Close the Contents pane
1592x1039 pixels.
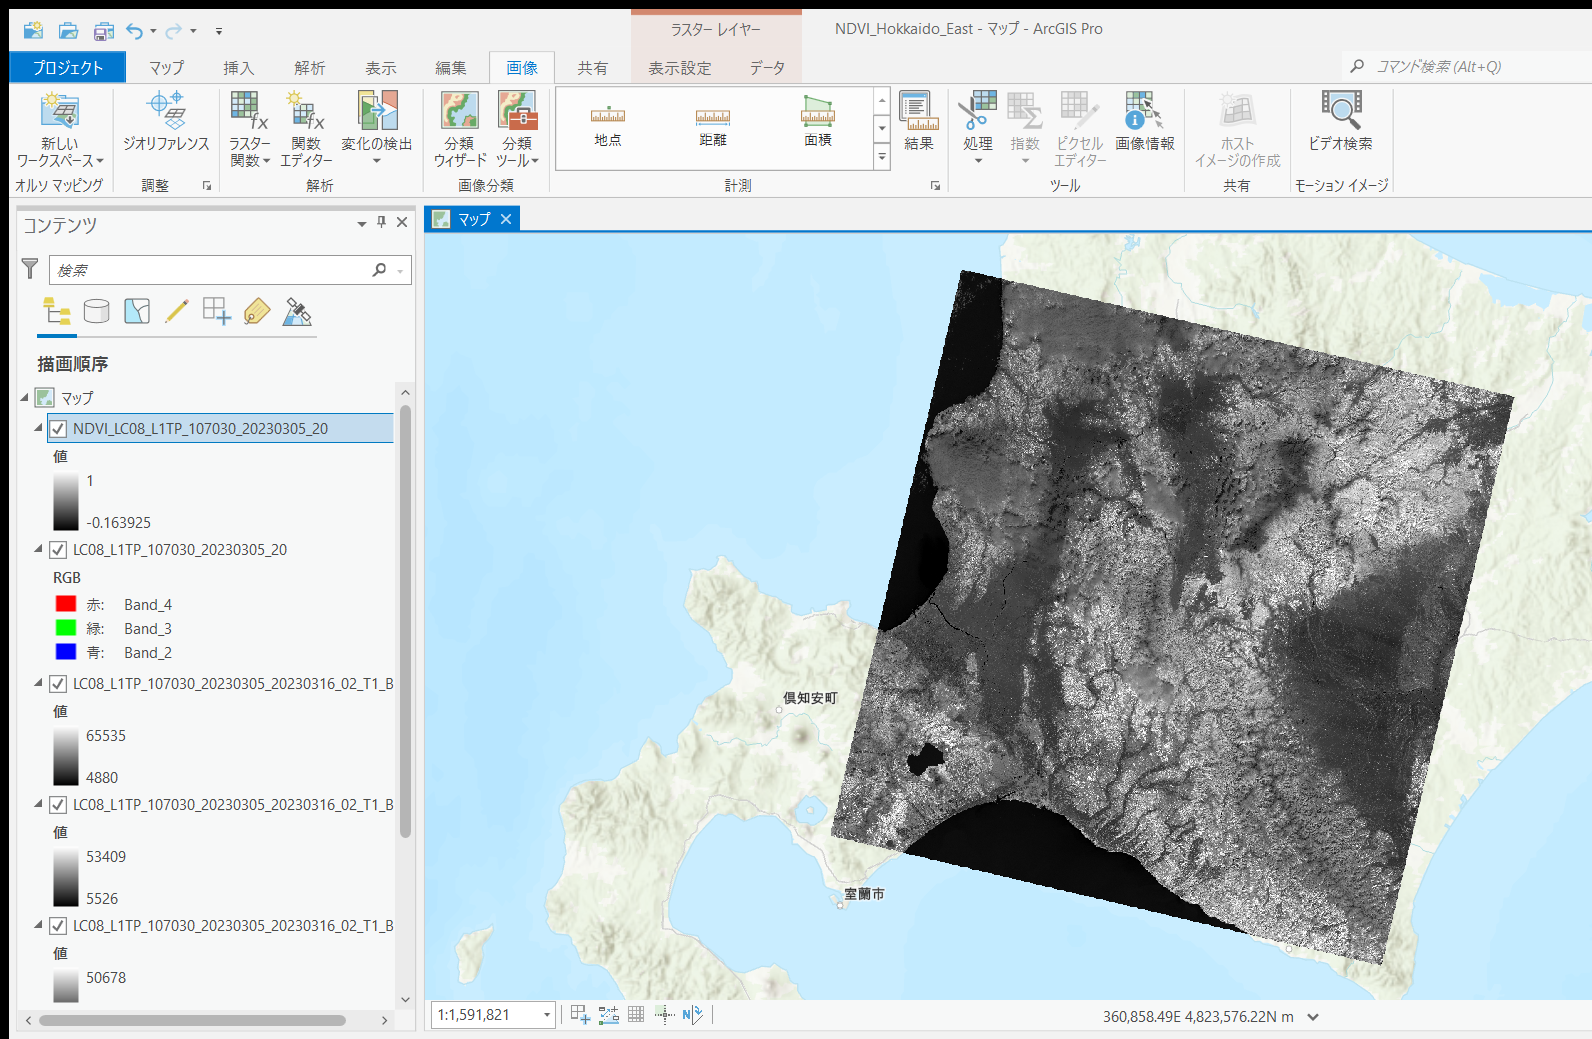pos(402,223)
